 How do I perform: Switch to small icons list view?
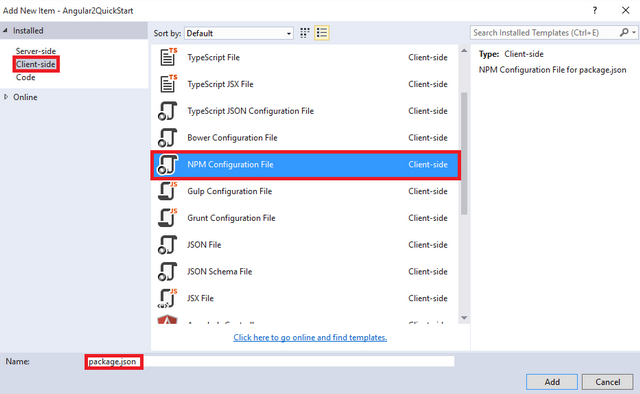click(322, 33)
